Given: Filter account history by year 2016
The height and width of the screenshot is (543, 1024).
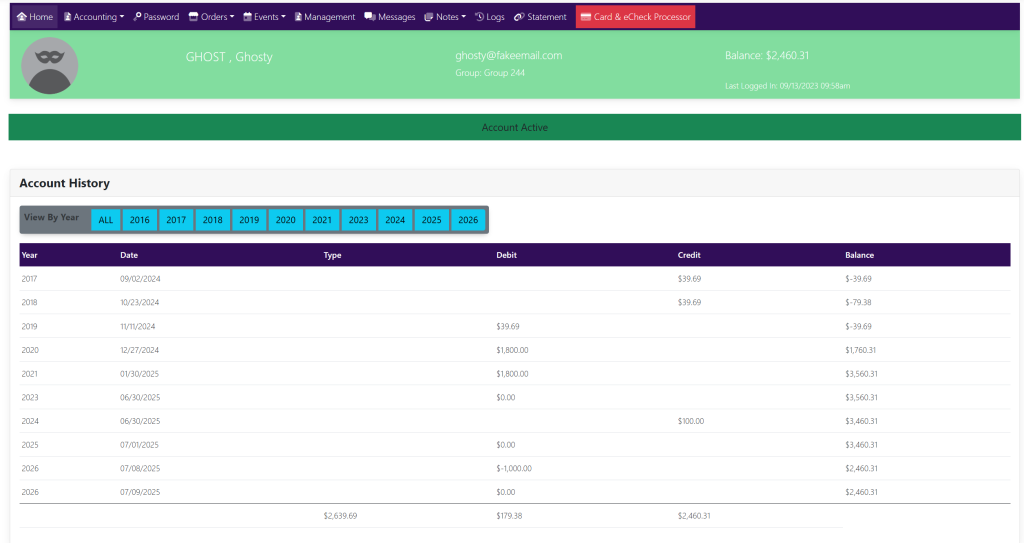Looking at the screenshot, I should tap(140, 220).
